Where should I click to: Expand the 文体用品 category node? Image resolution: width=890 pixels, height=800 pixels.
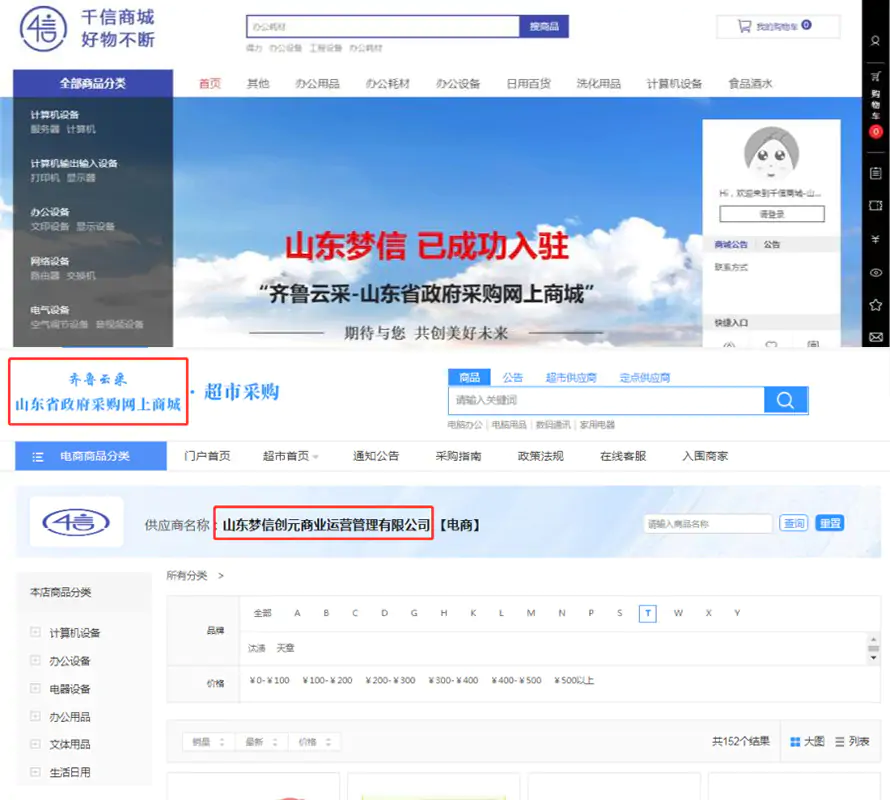[35, 744]
